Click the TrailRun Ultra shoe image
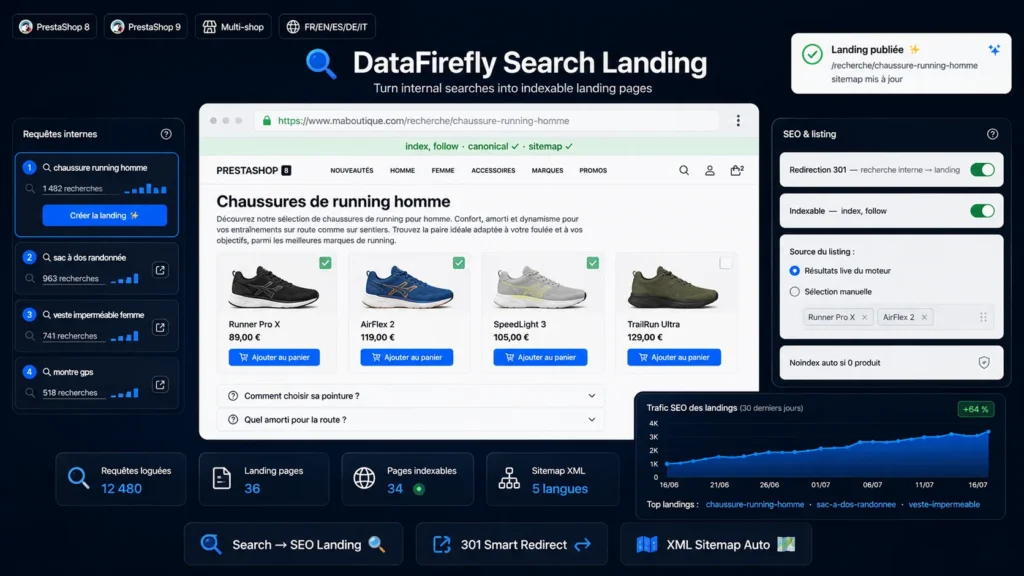This screenshot has height=576, width=1024. click(673, 287)
